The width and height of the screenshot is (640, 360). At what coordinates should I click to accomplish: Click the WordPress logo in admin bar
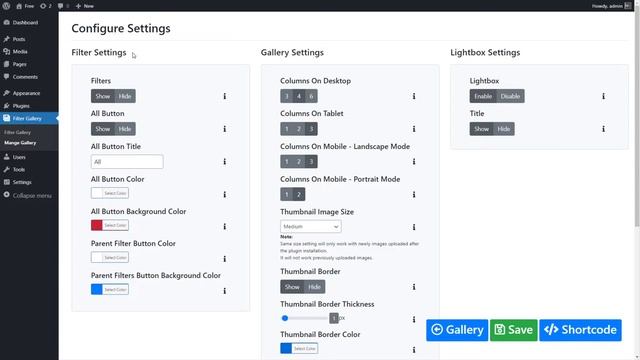6,6
